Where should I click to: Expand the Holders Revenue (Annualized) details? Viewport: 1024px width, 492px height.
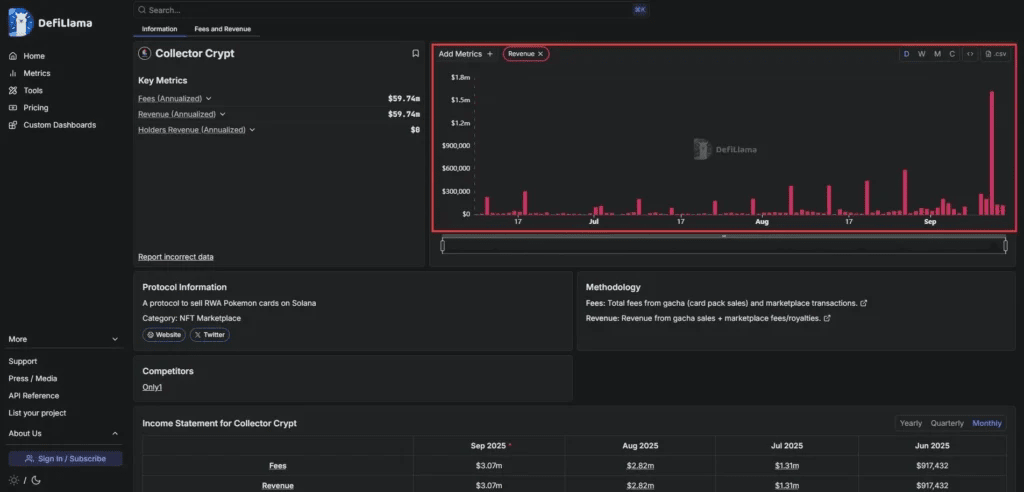[252, 130]
